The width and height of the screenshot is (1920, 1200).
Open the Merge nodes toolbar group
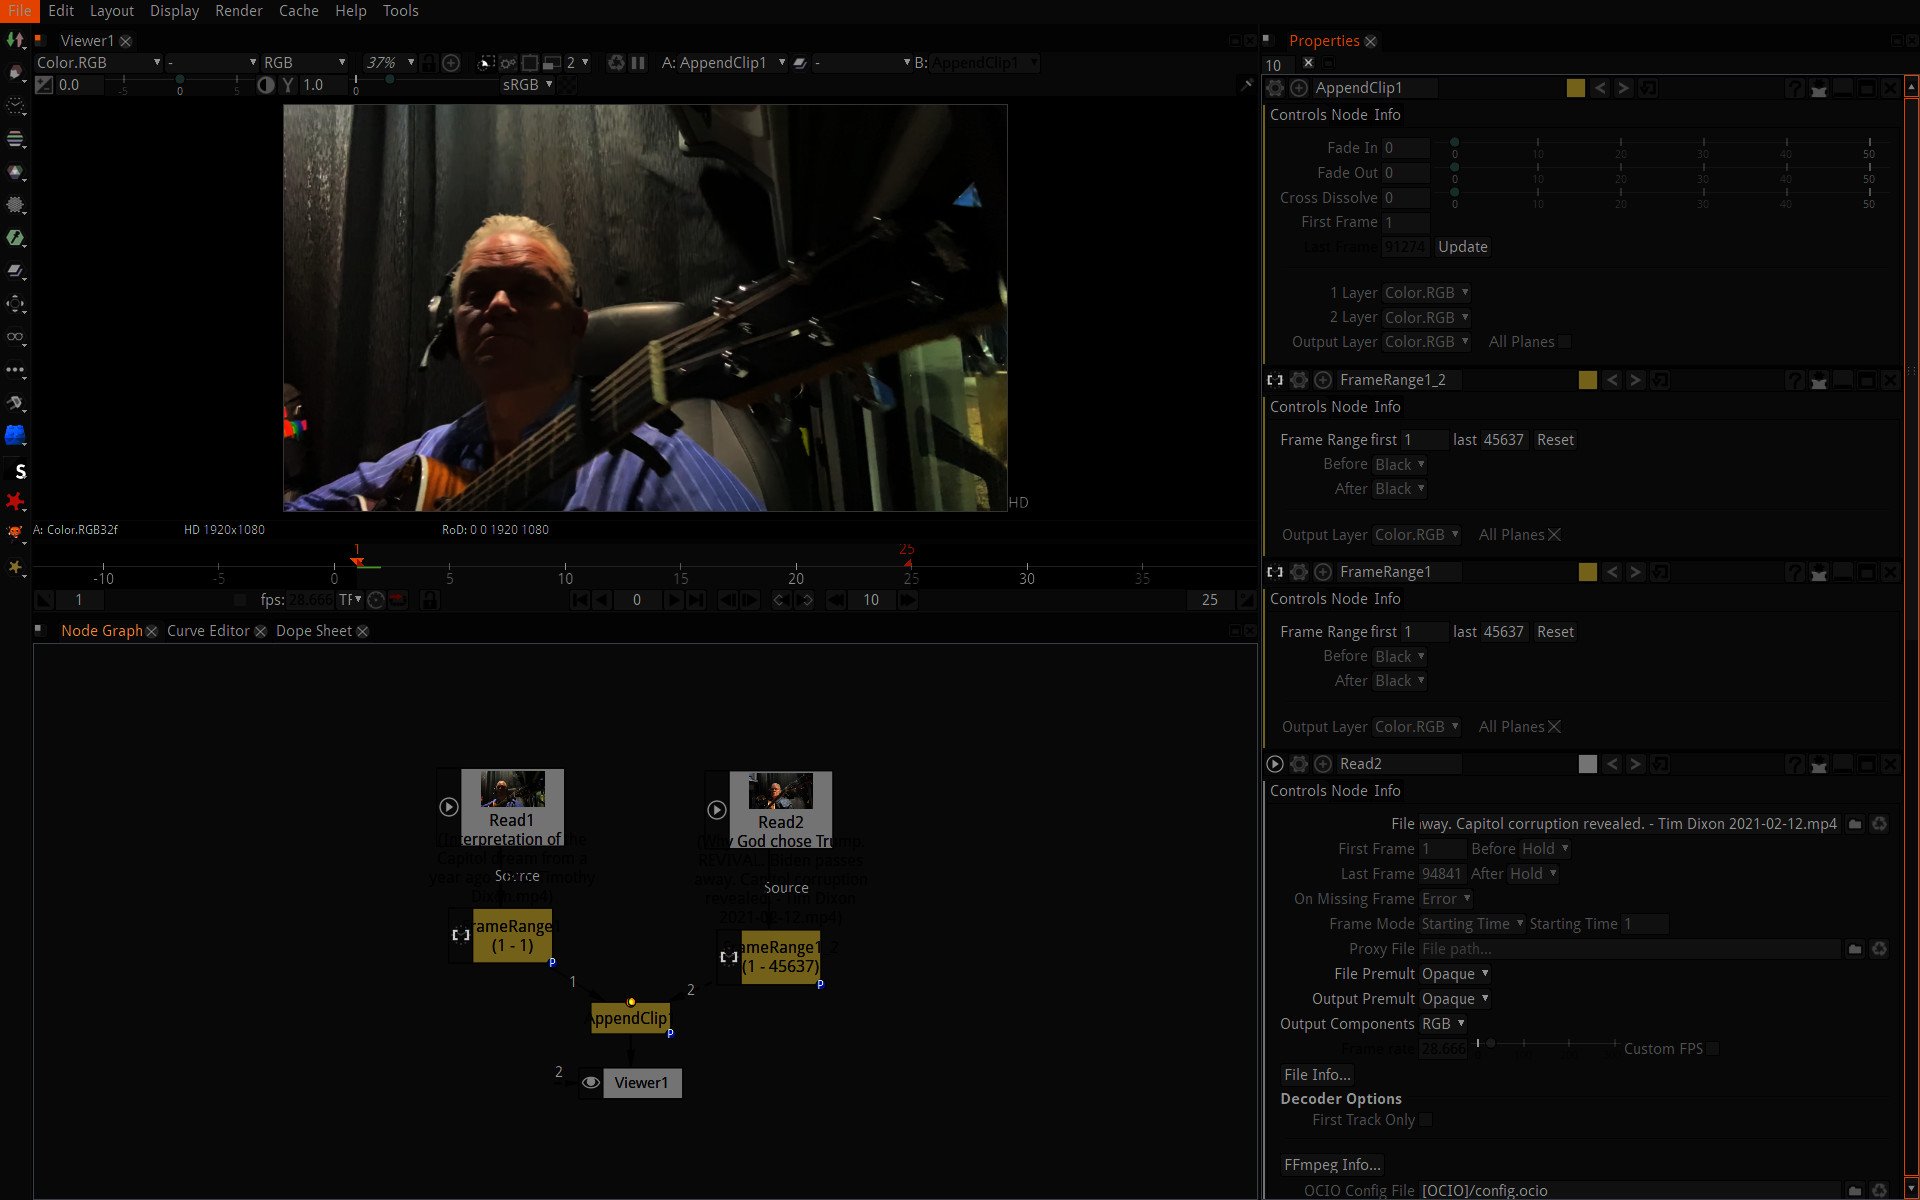click(16, 271)
